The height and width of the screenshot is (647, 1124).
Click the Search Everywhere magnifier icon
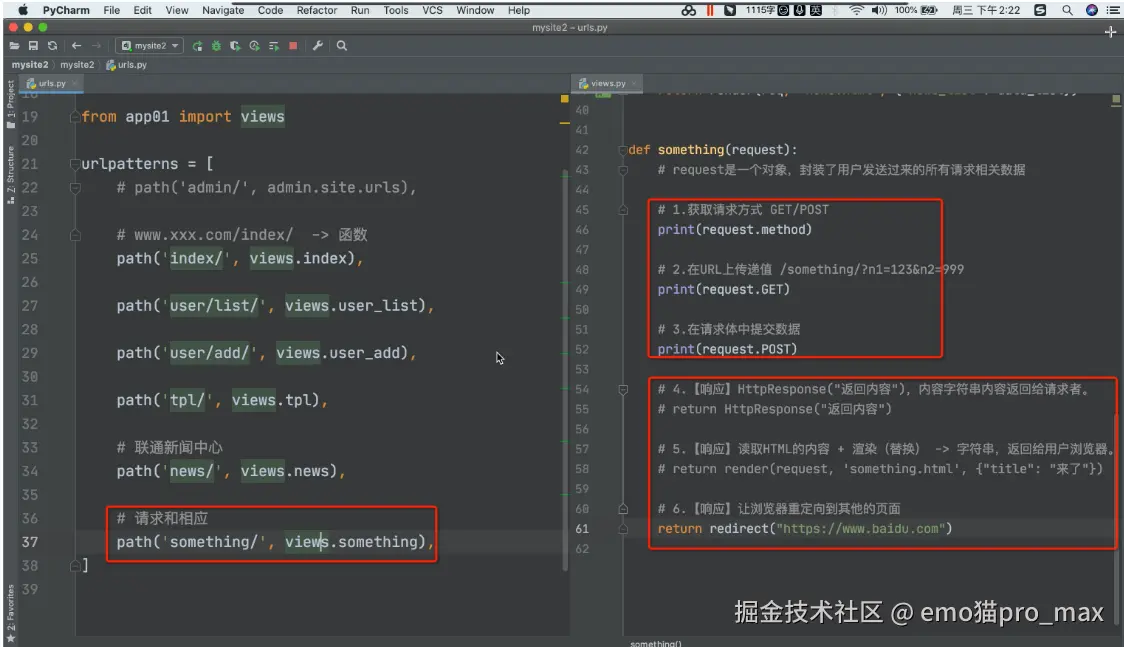click(342, 46)
